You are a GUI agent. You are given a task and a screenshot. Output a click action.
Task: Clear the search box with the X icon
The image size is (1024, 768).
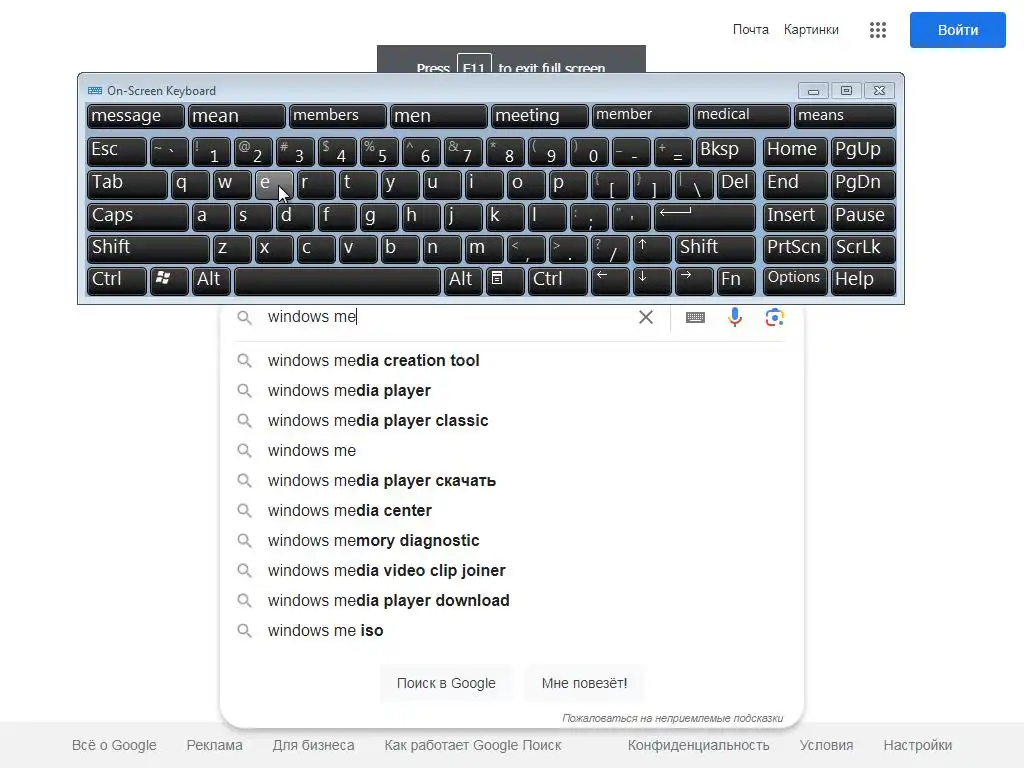pos(646,317)
